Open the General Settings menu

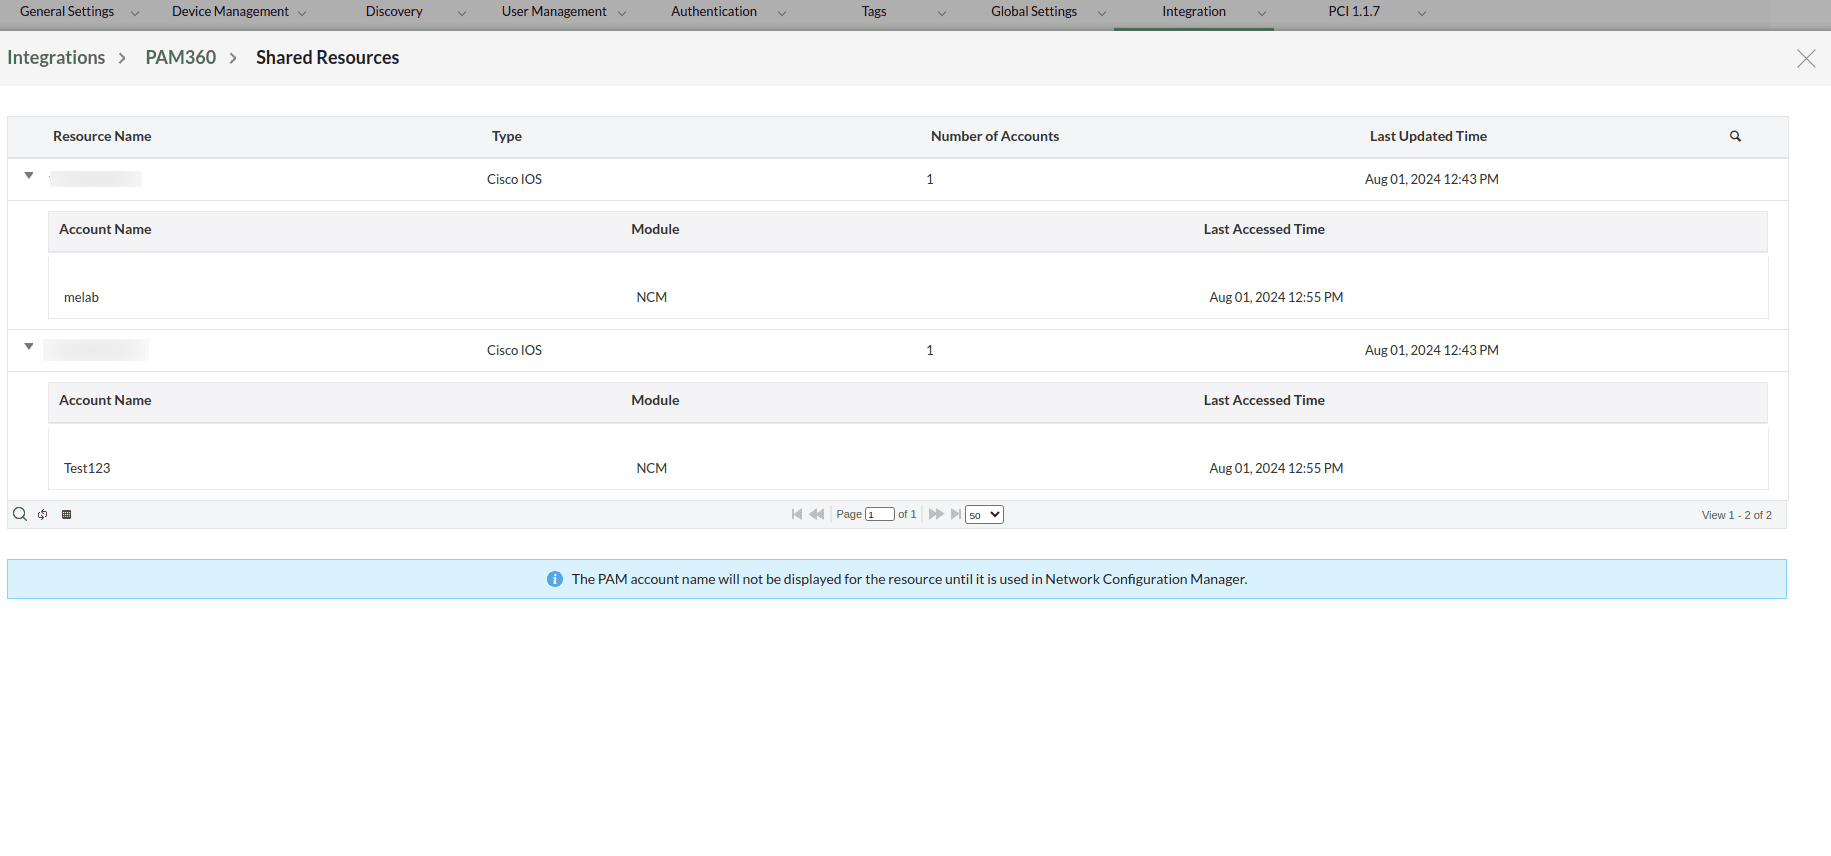67,11
